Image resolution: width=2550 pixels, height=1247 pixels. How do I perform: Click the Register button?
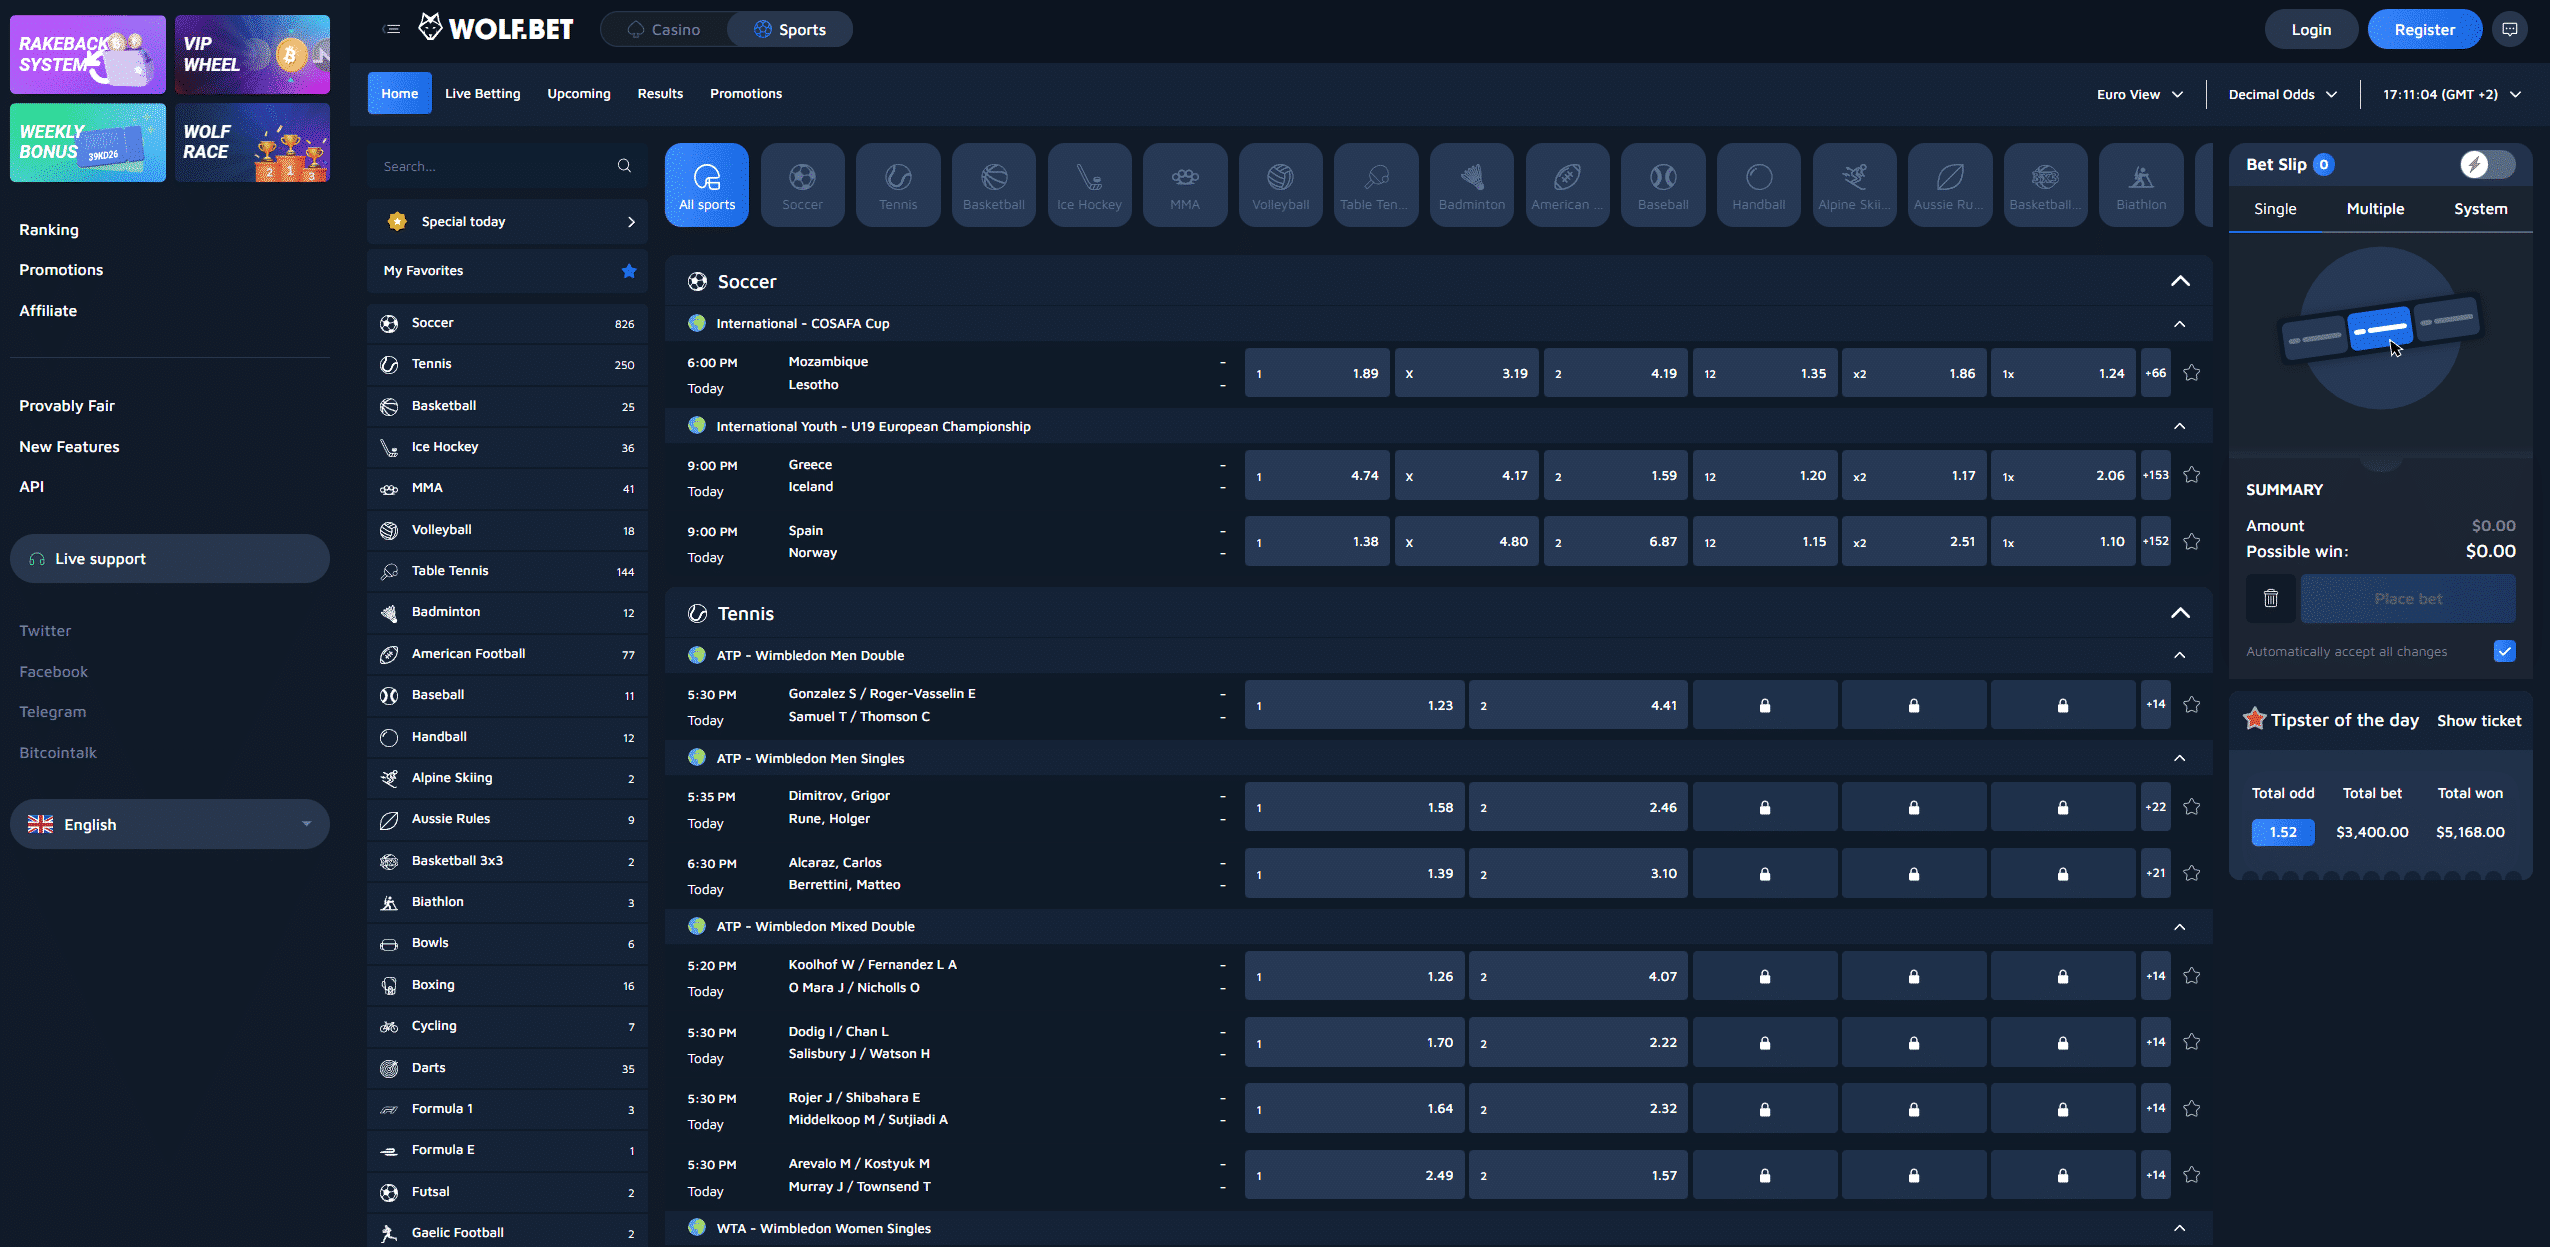[2424, 29]
